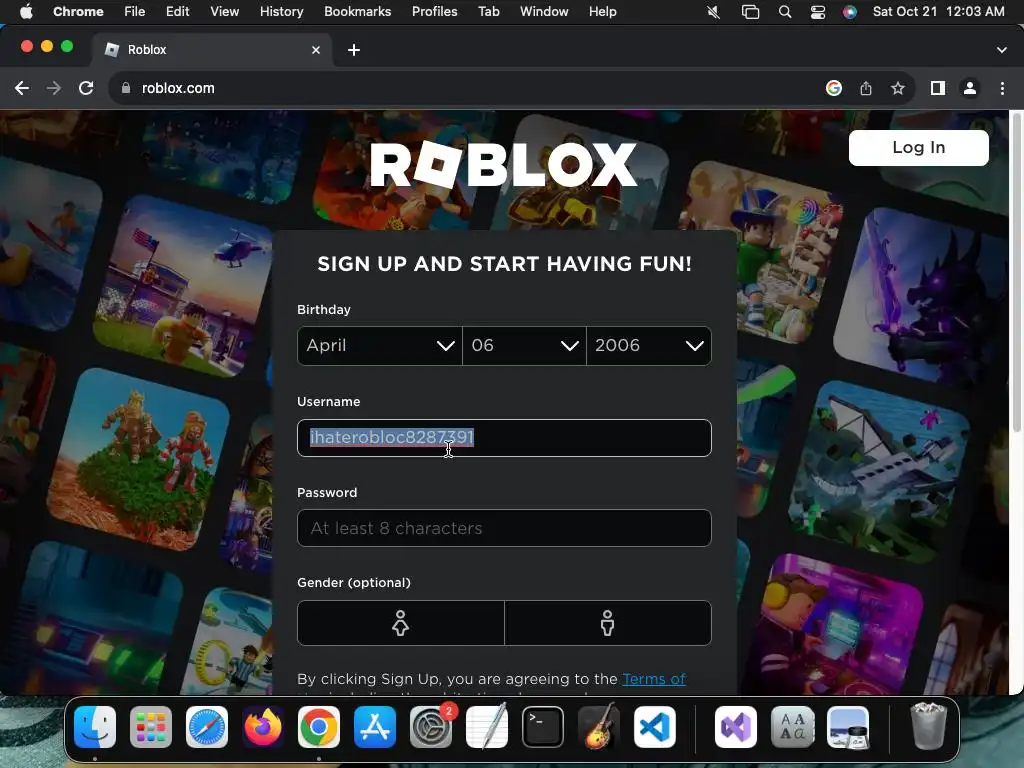This screenshot has width=1024, height=768.
Task: Open Terminal from the Dock
Action: point(543,727)
